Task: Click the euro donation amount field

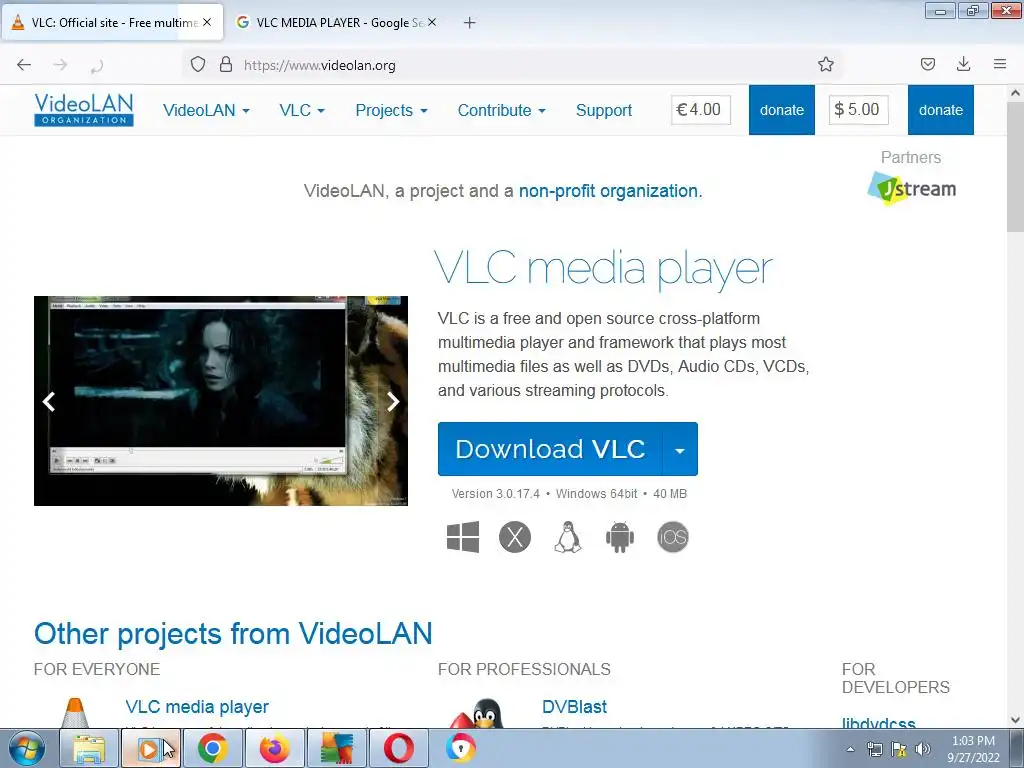Action: [701, 110]
